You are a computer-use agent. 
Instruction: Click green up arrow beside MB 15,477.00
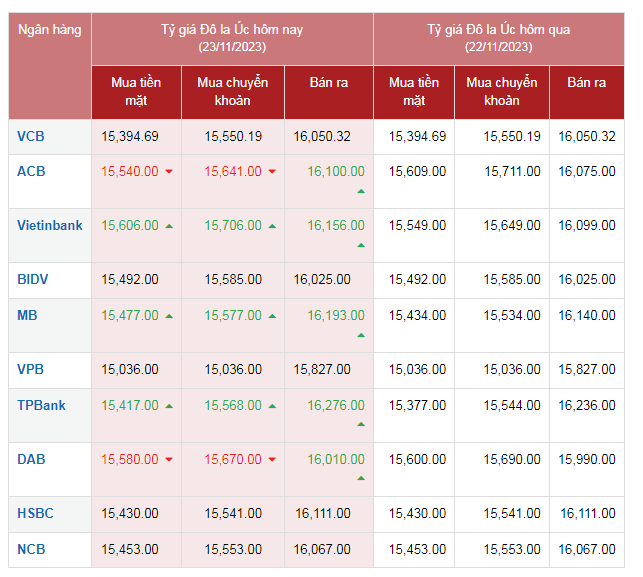[x=169, y=316]
